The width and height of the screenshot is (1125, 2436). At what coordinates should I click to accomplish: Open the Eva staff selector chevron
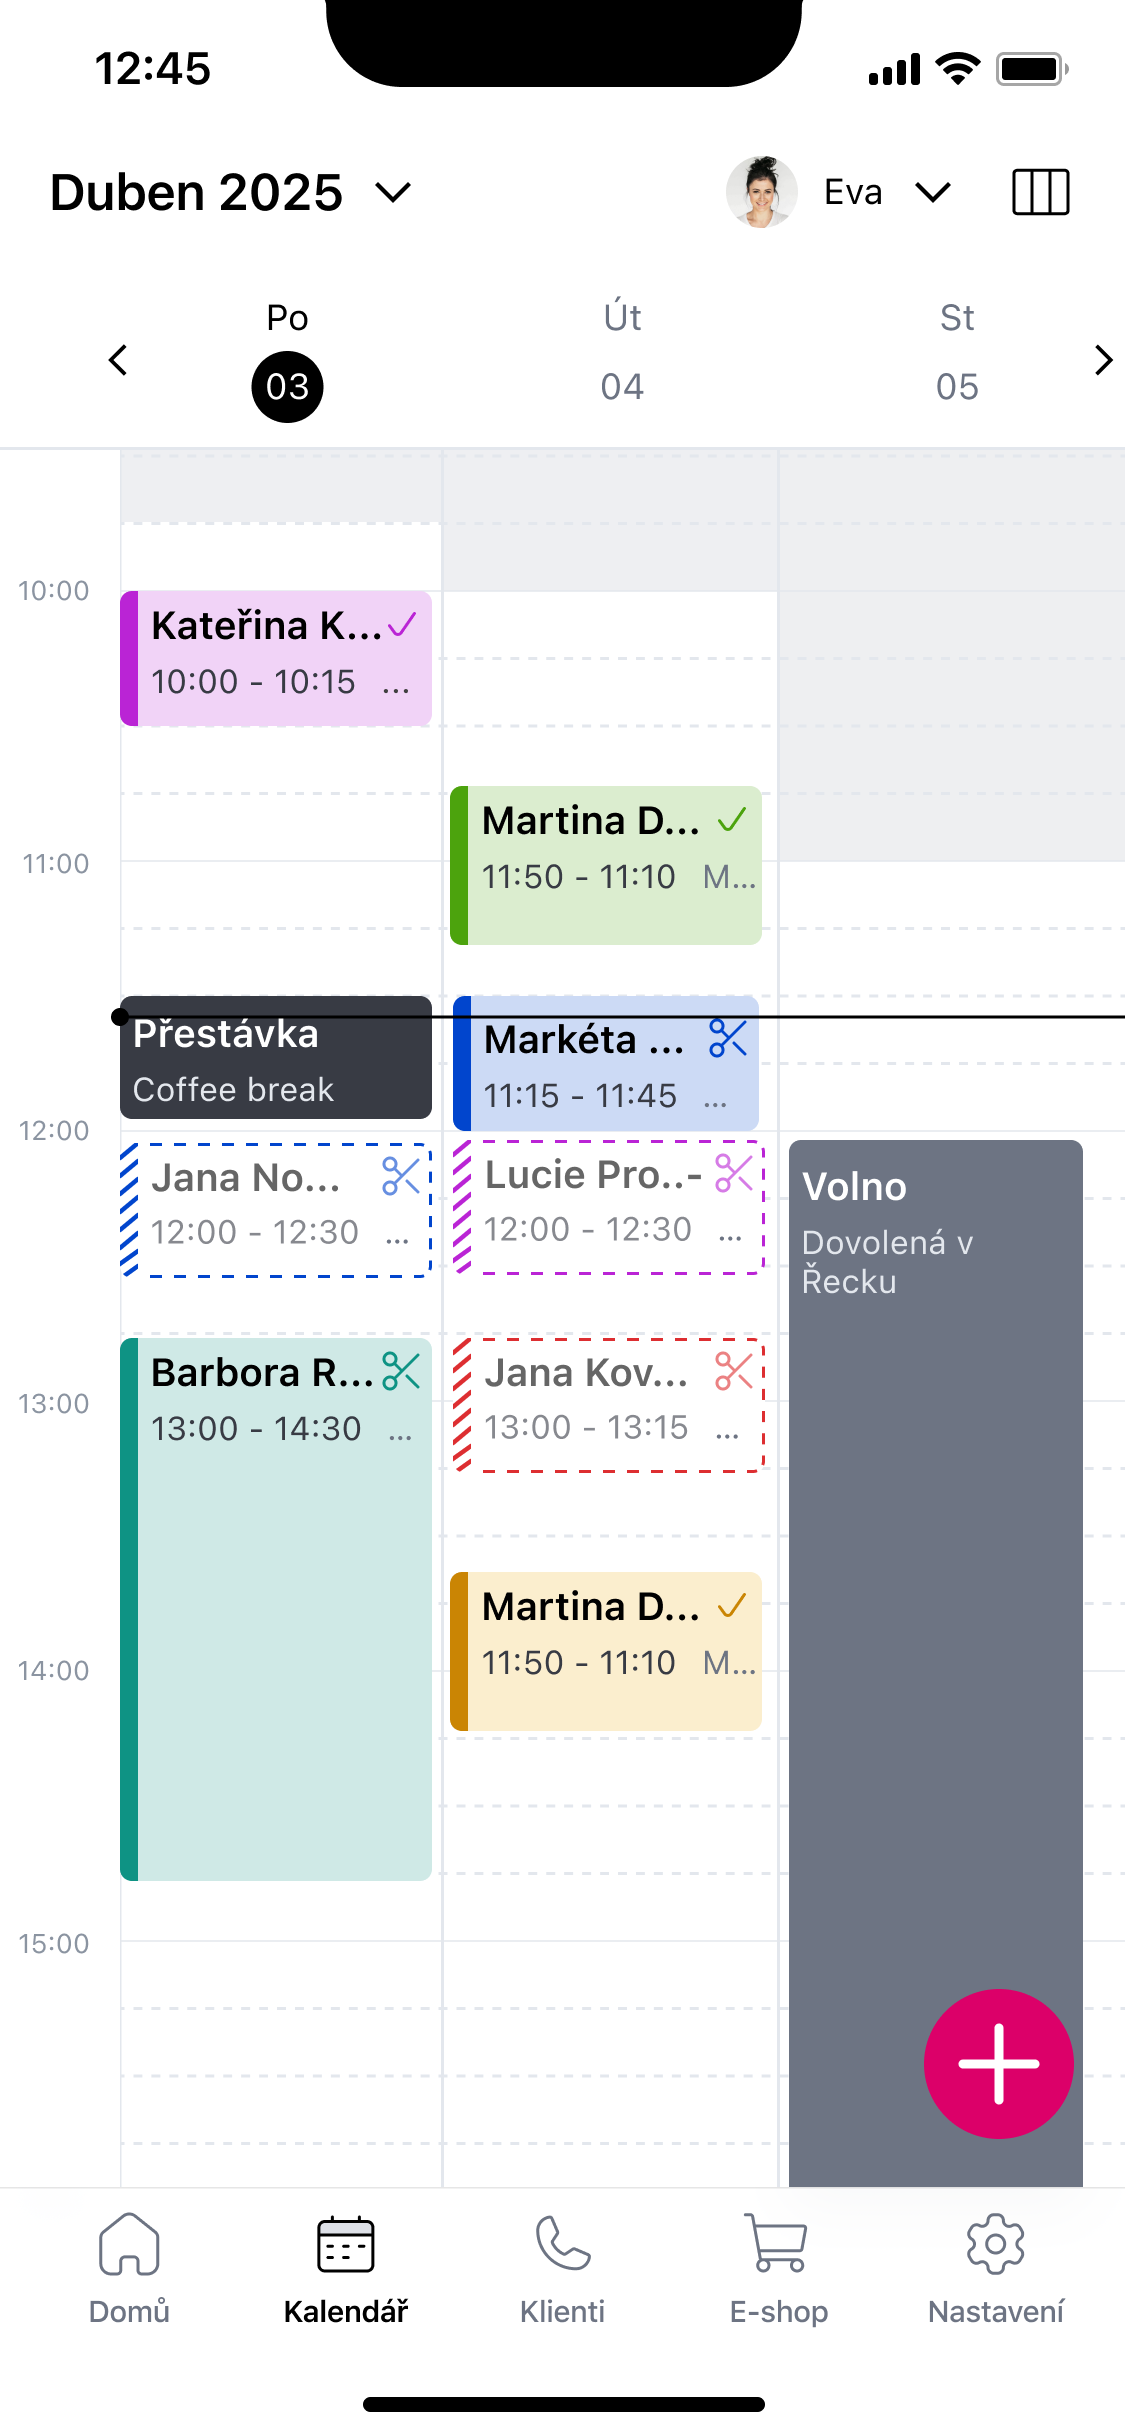(x=933, y=192)
